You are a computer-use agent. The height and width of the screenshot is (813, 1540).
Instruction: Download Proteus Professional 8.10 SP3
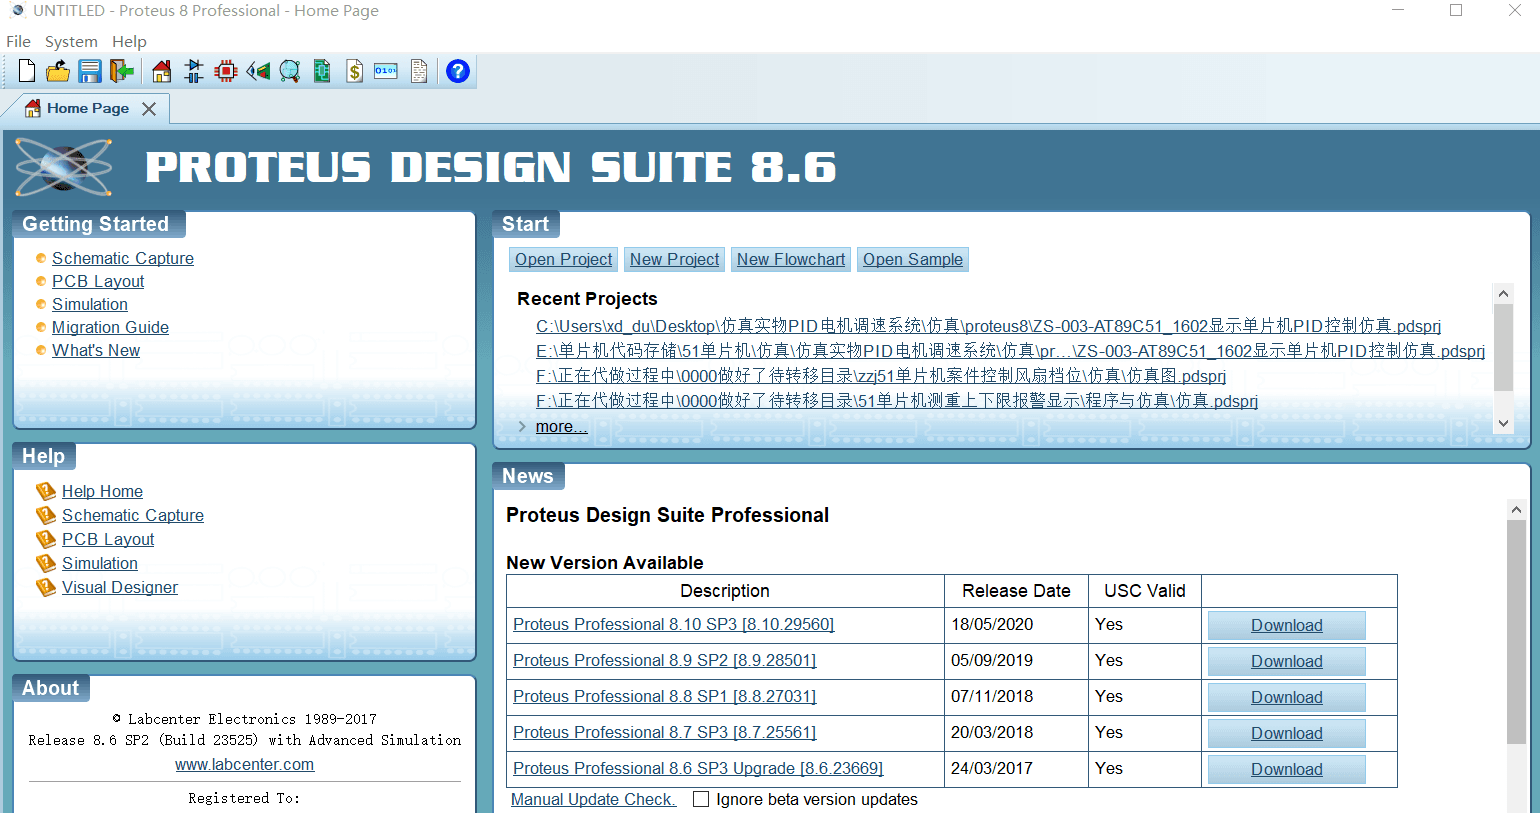pyautogui.click(x=1286, y=625)
